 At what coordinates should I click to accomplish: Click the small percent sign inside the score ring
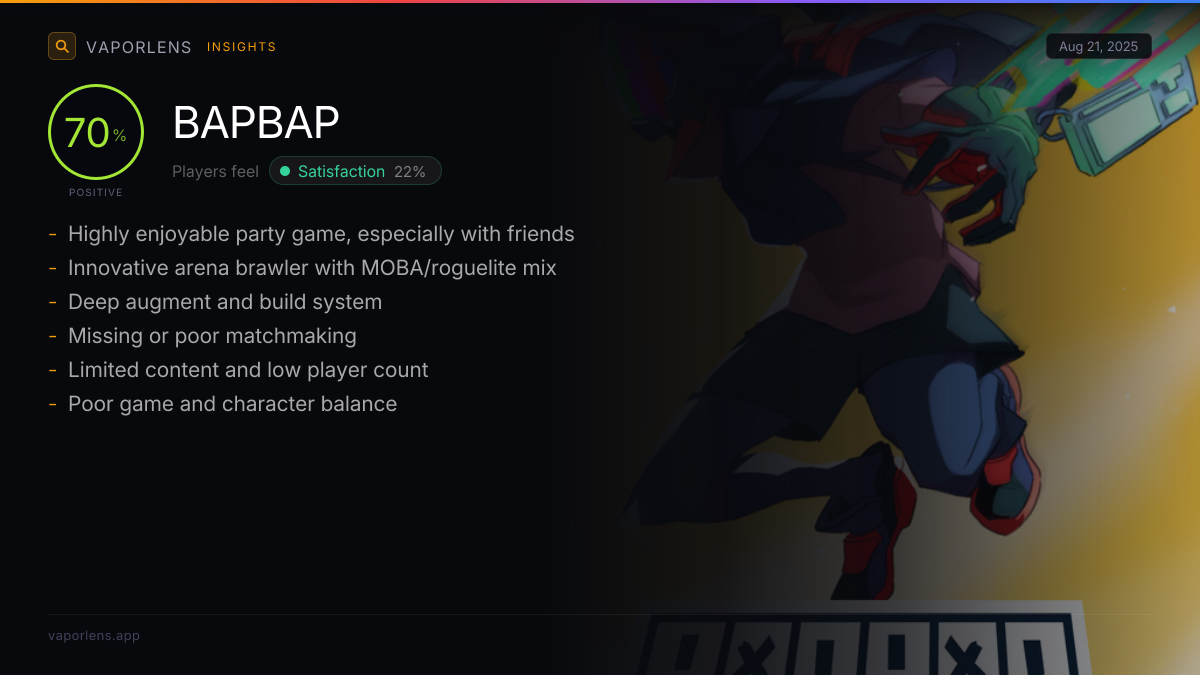click(120, 136)
